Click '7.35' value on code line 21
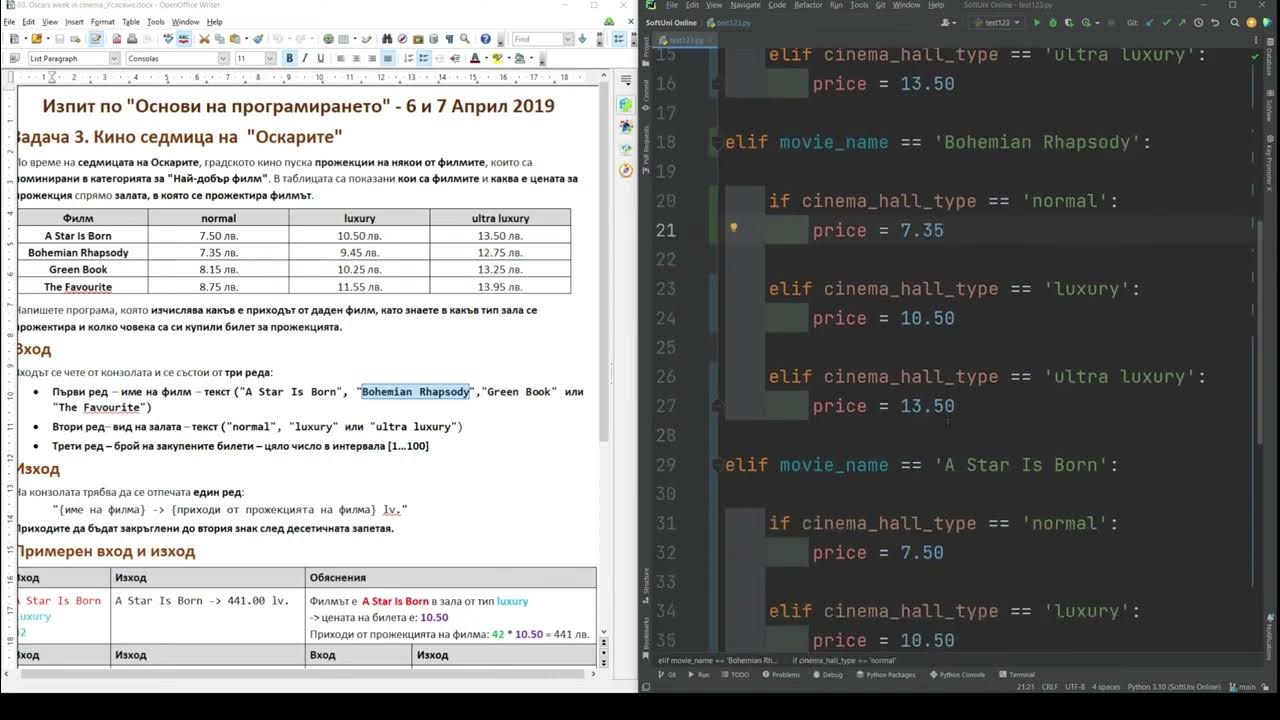The width and height of the screenshot is (1280, 720). point(921,230)
